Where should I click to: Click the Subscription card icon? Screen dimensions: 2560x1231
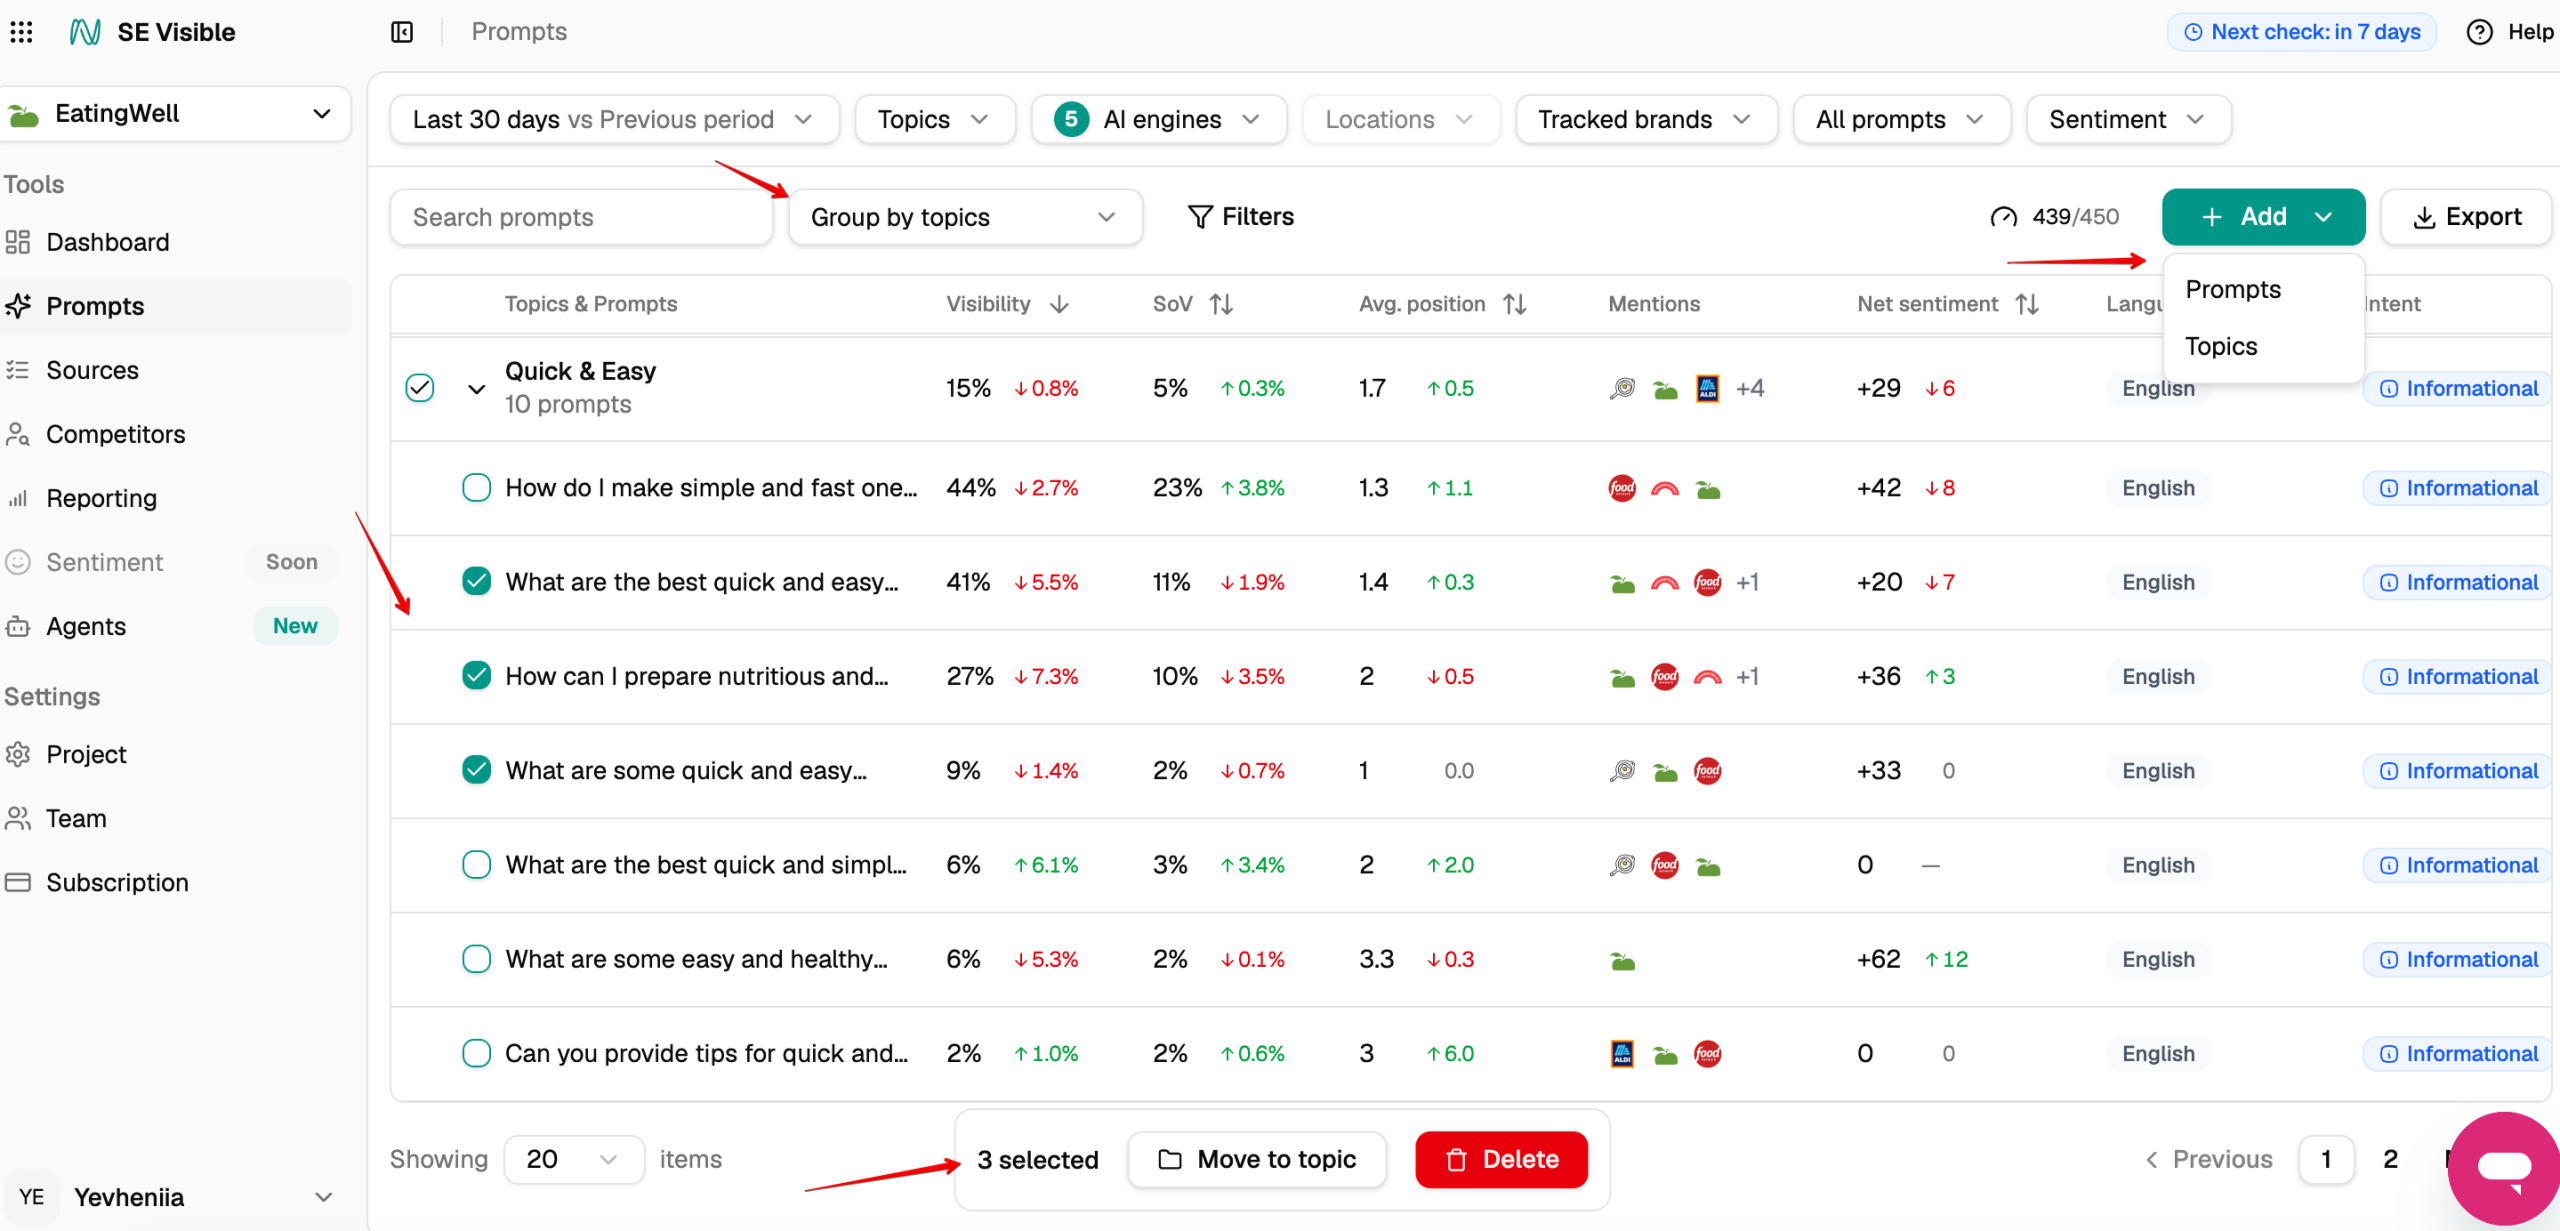pyautogui.click(x=18, y=882)
